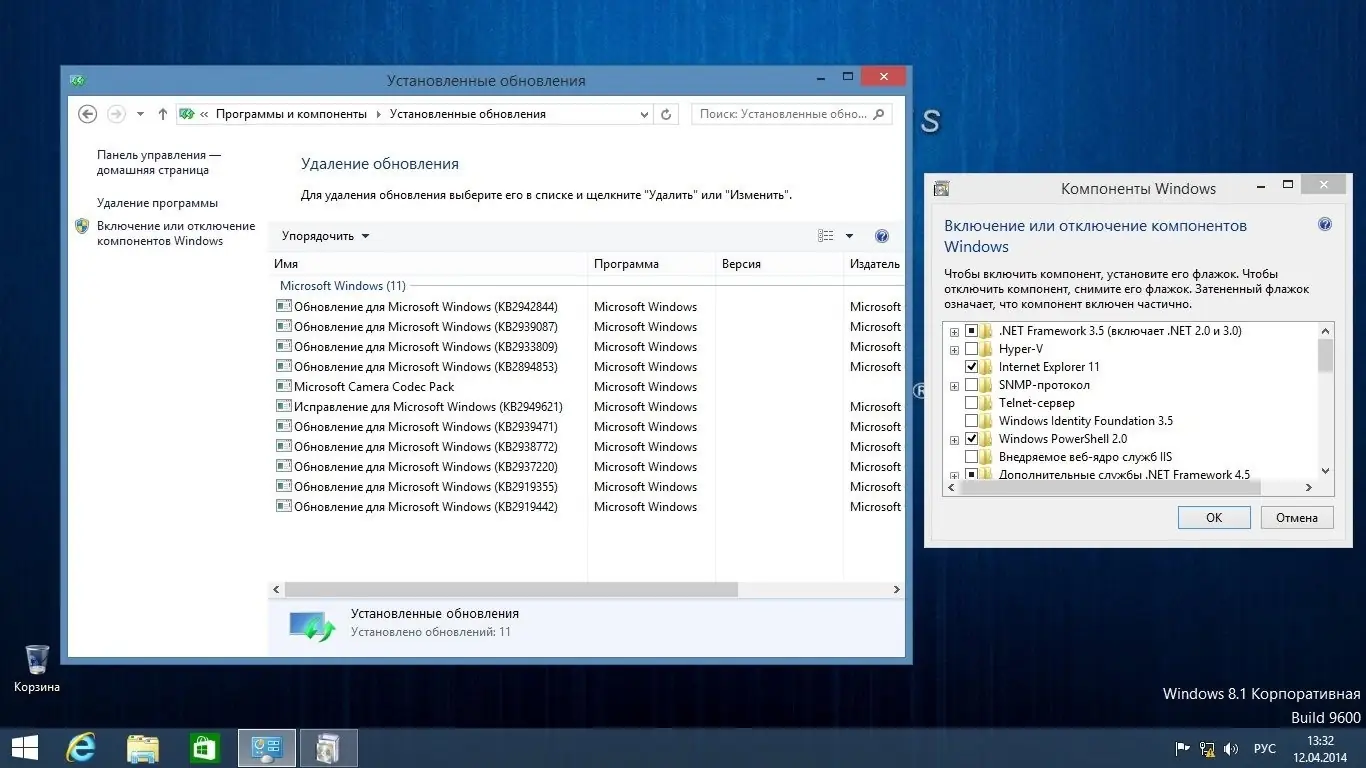Click the icon of update KB2942844
This screenshot has height=768, width=1366.
283,307
